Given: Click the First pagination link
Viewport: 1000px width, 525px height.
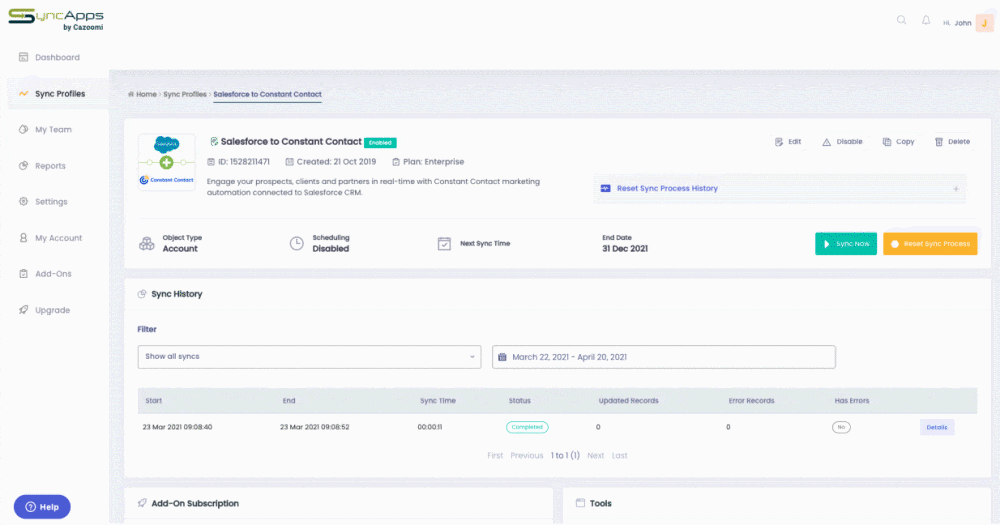Looking at the screenshot, I should click(x=495, y=455).
